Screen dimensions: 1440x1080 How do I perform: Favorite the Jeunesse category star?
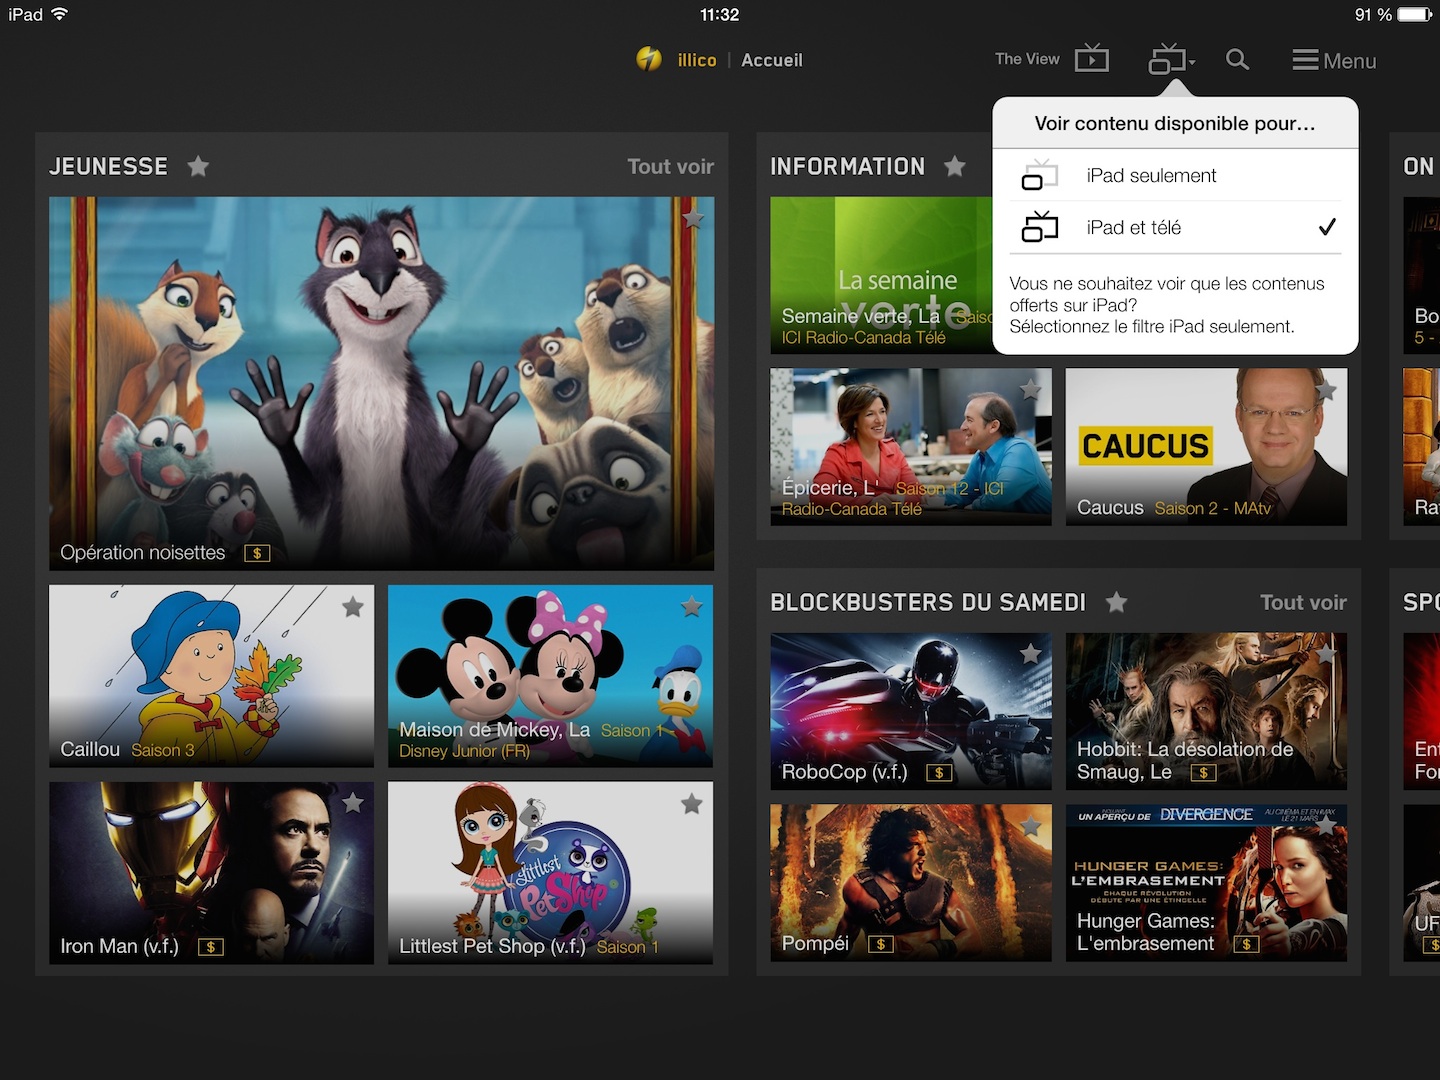click(x=198, y=166)
